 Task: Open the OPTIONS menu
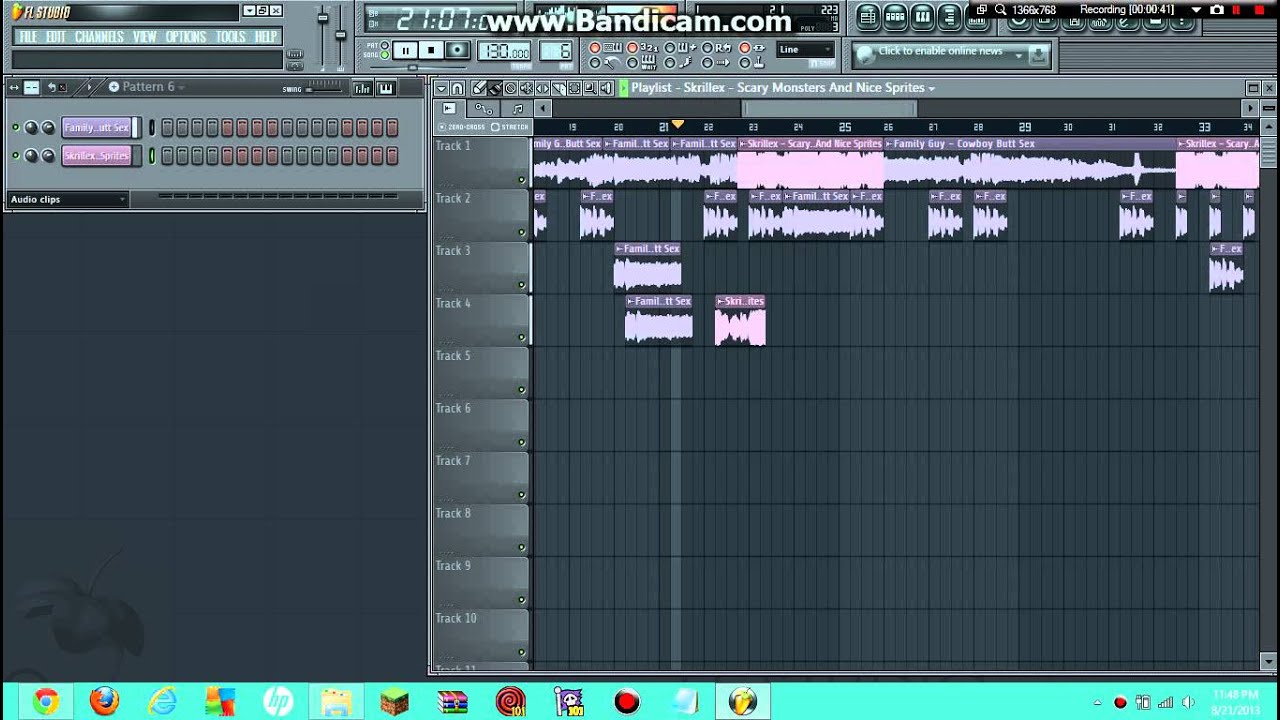click(186, 37)
